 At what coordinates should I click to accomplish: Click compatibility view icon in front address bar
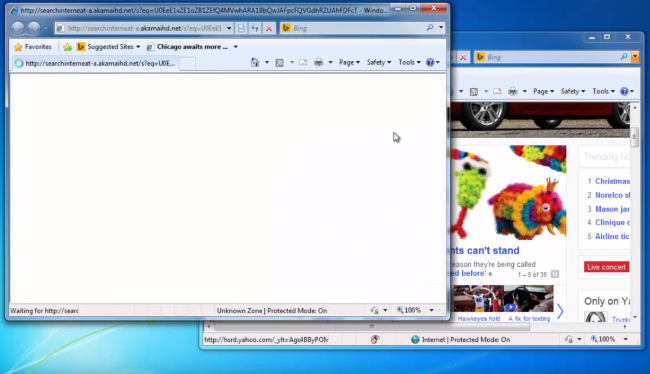point(241,28)
